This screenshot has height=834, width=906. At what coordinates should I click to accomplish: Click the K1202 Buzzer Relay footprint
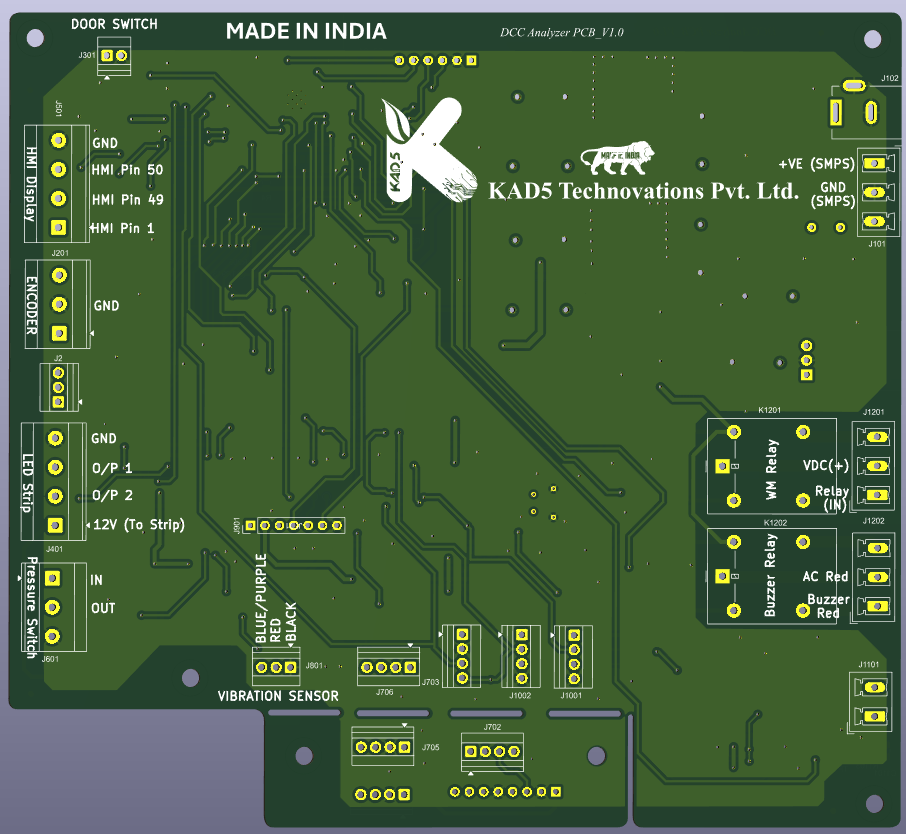coord(771,576)
